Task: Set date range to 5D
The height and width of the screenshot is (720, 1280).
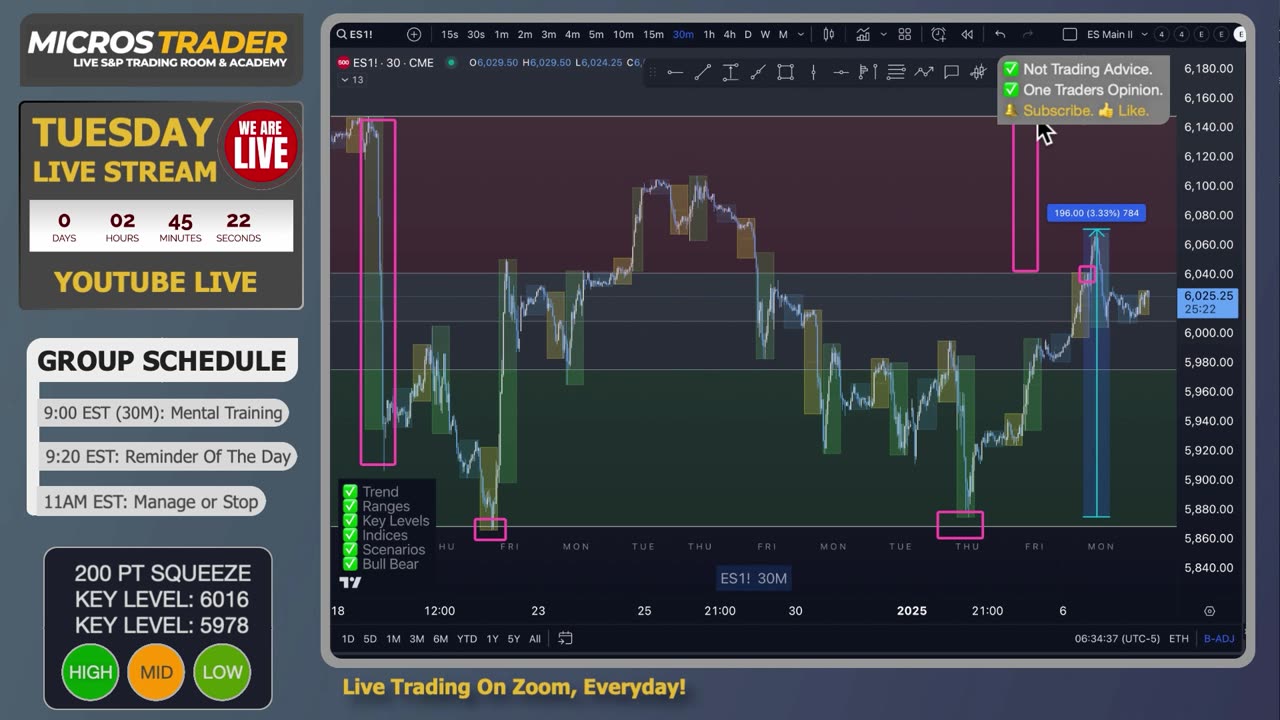Action: coord(370,638)
